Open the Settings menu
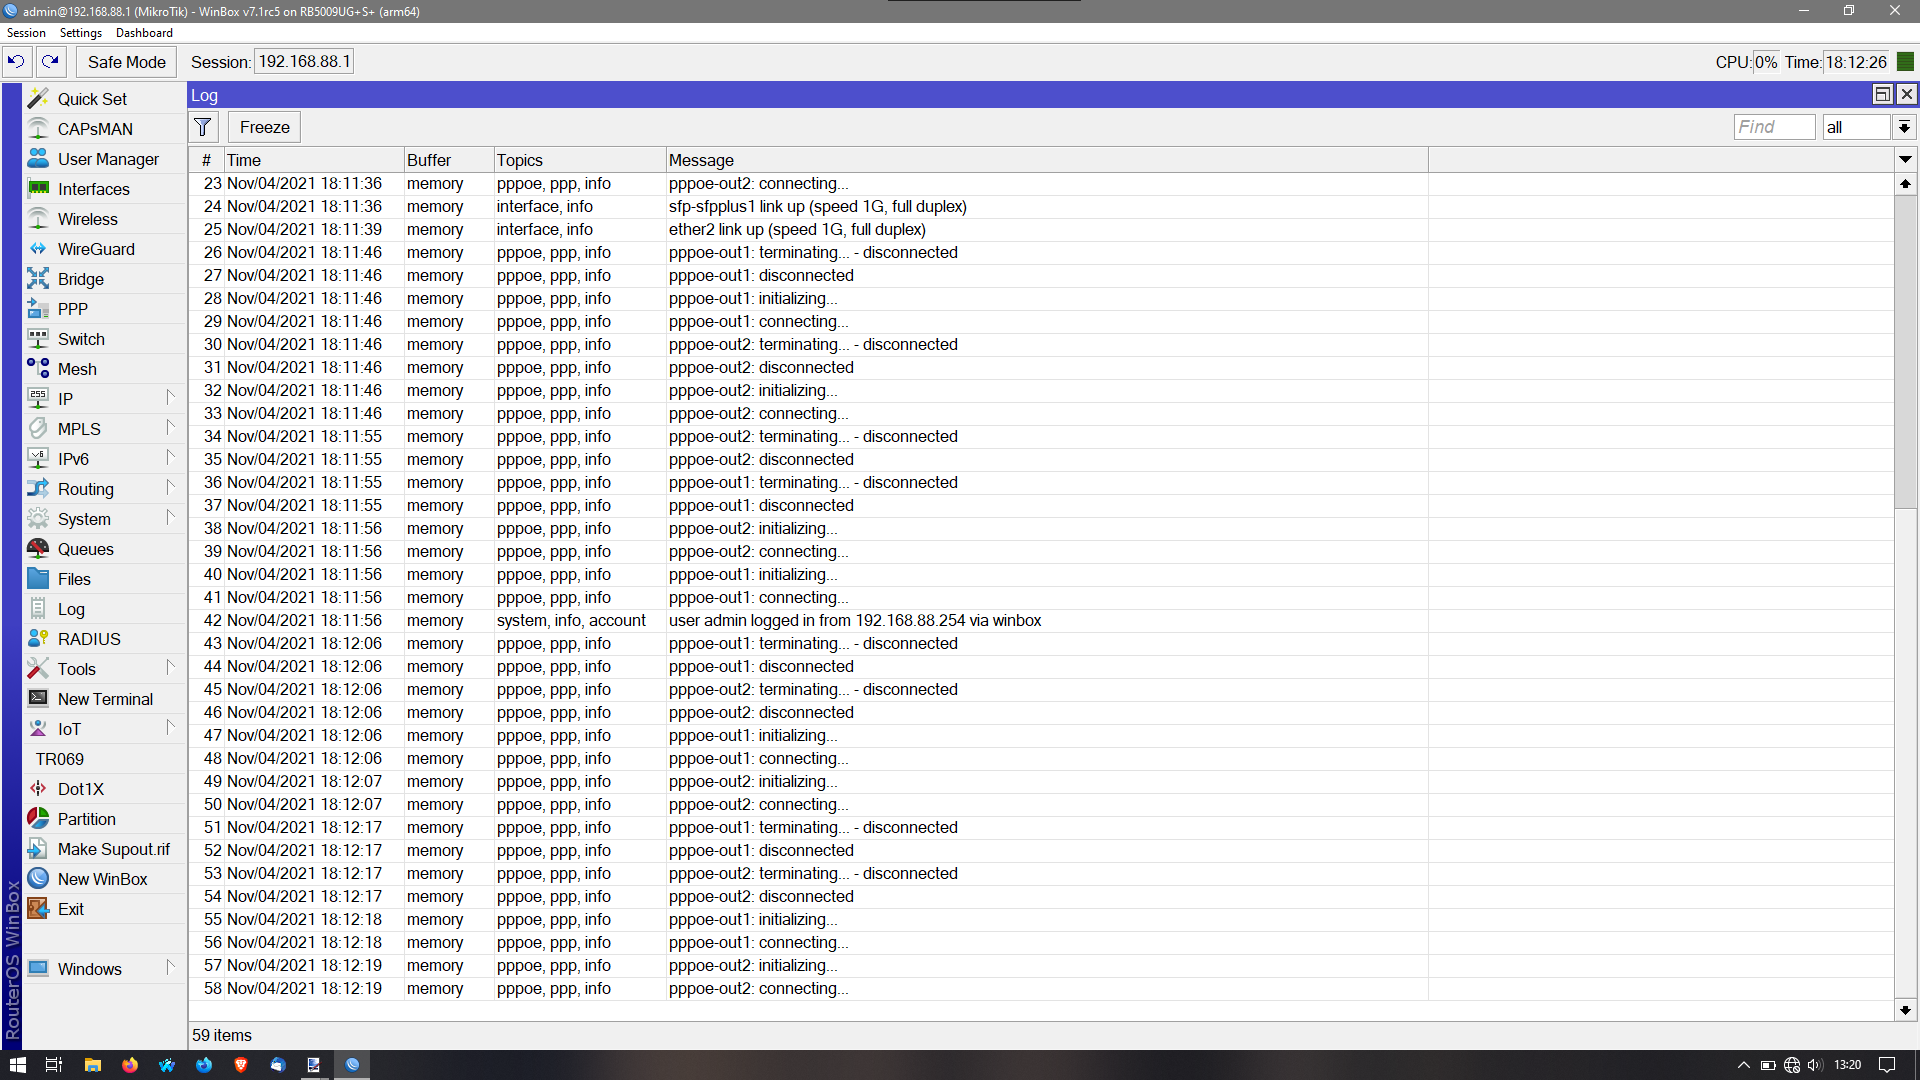 click(x=80, y=33)
